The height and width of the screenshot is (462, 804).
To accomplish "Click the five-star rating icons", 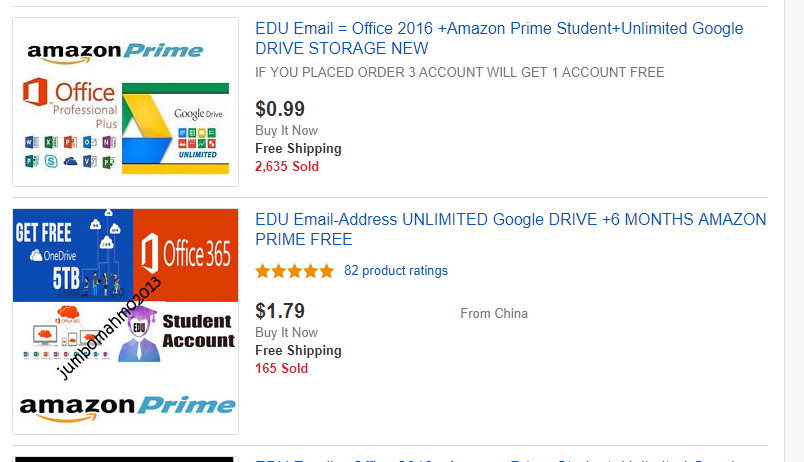I will pyautogui.click(x=295, y=271).
